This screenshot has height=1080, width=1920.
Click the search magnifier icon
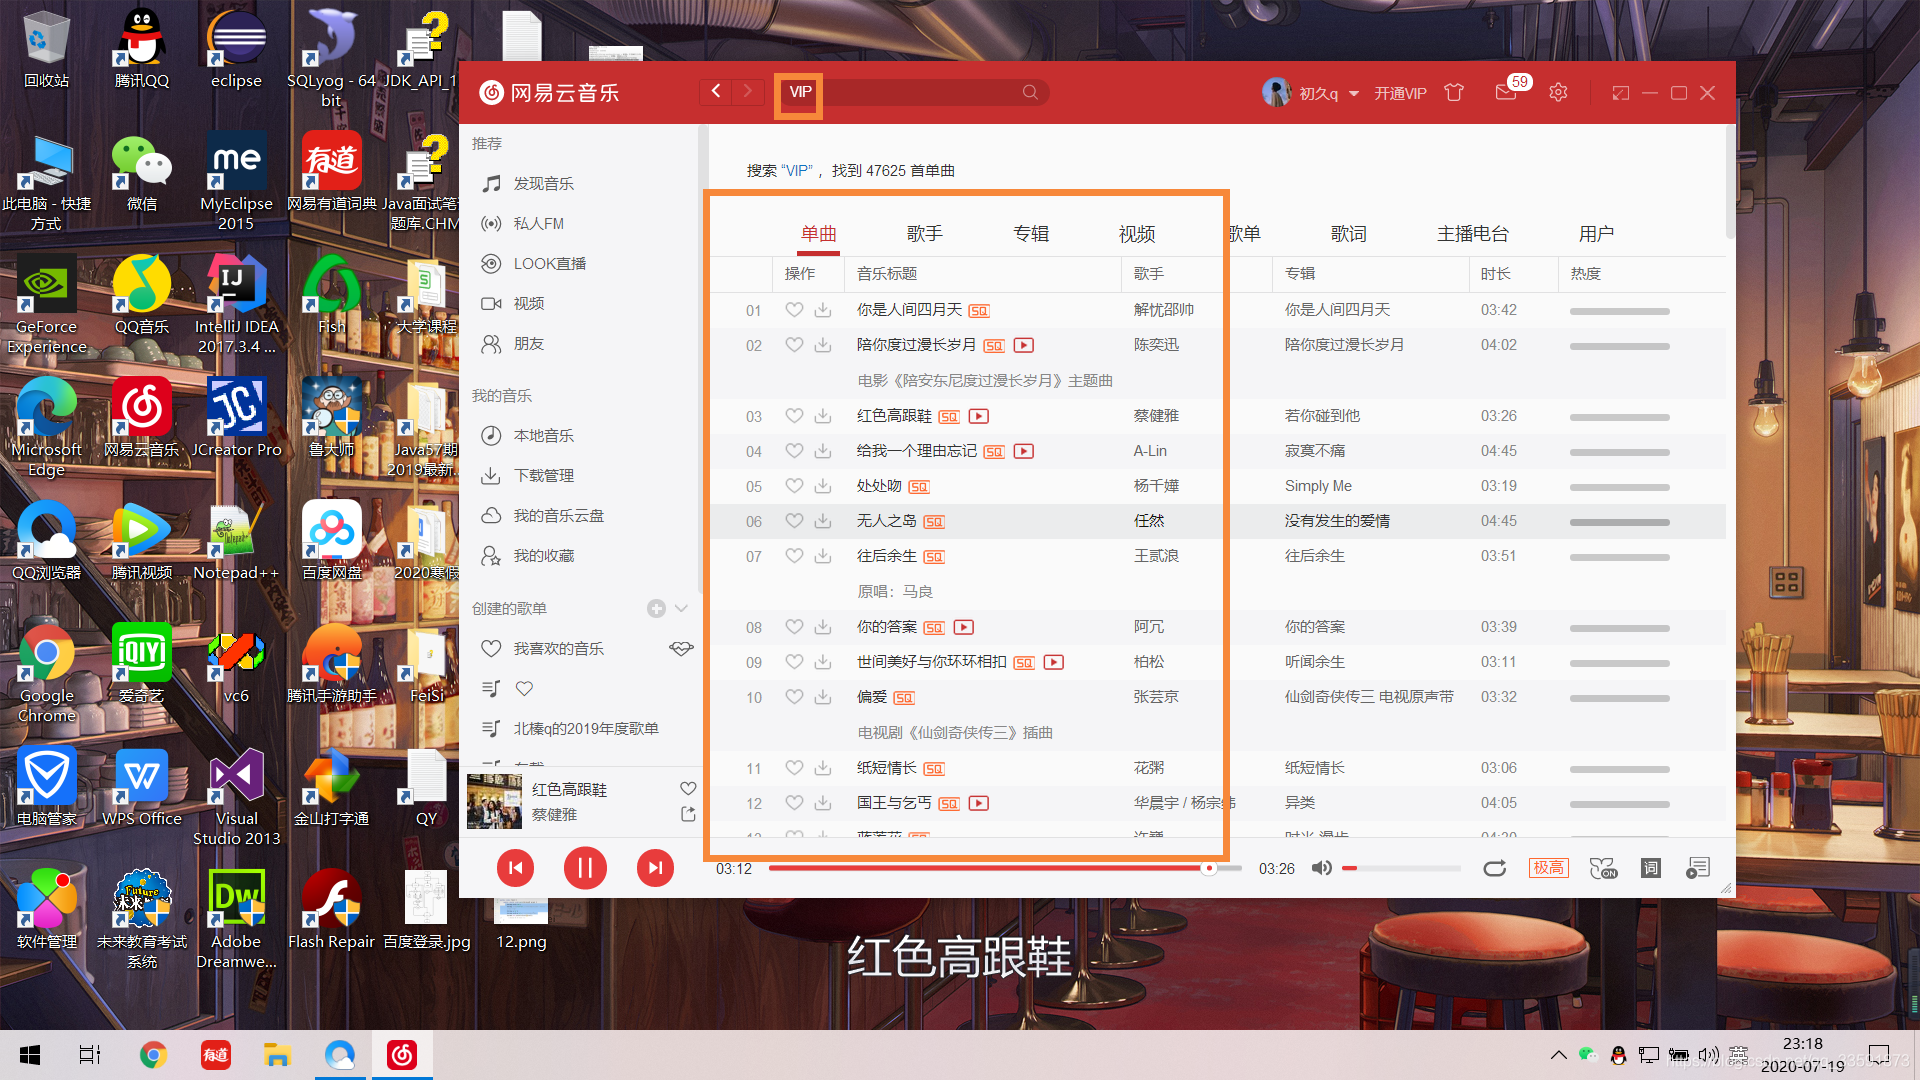tap(1030, 92)
